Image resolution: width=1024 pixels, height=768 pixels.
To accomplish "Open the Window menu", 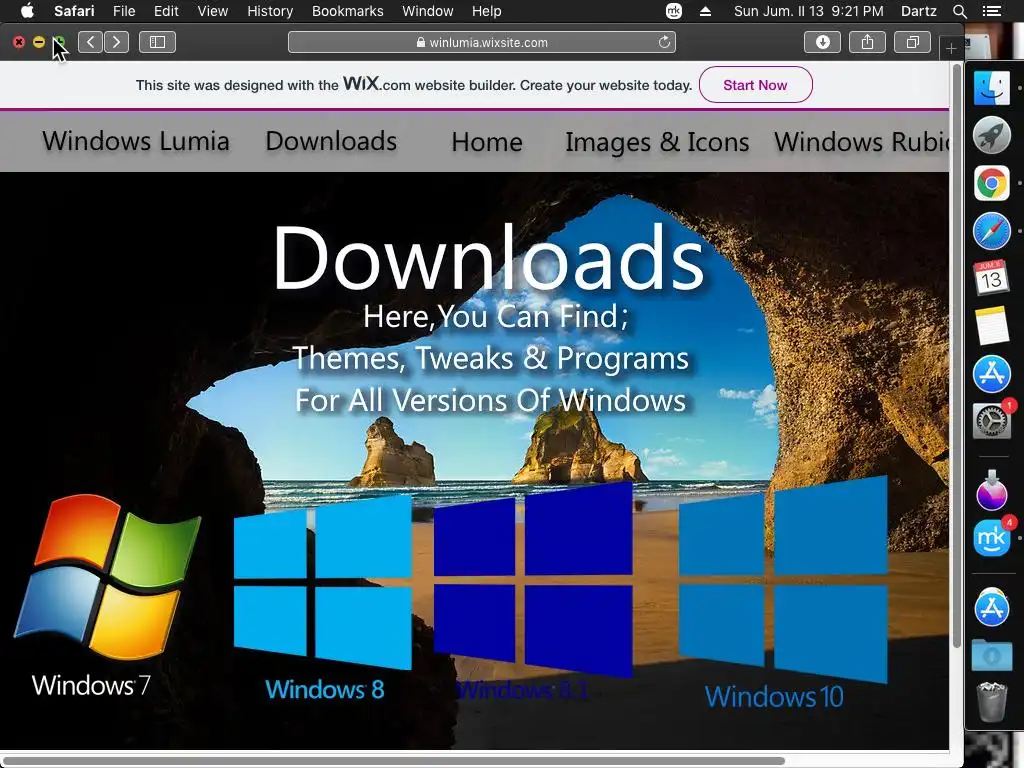I will (428, 11).
